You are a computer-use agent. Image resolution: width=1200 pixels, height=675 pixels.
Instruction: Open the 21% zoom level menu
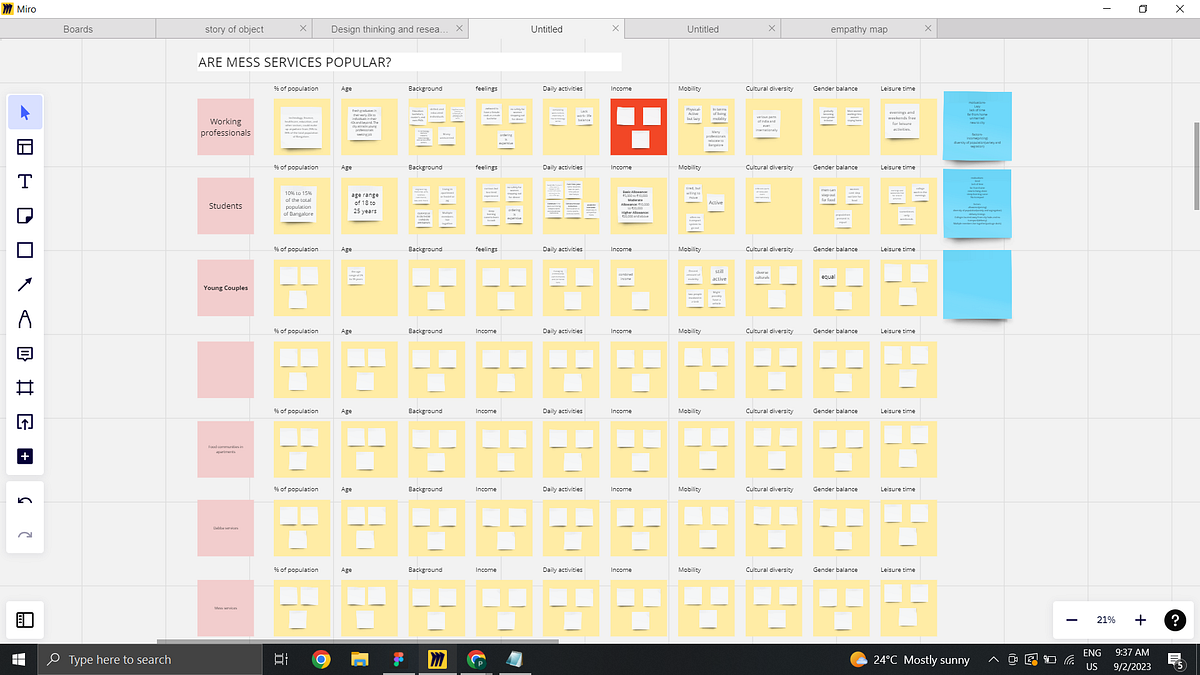point(1106,620)
